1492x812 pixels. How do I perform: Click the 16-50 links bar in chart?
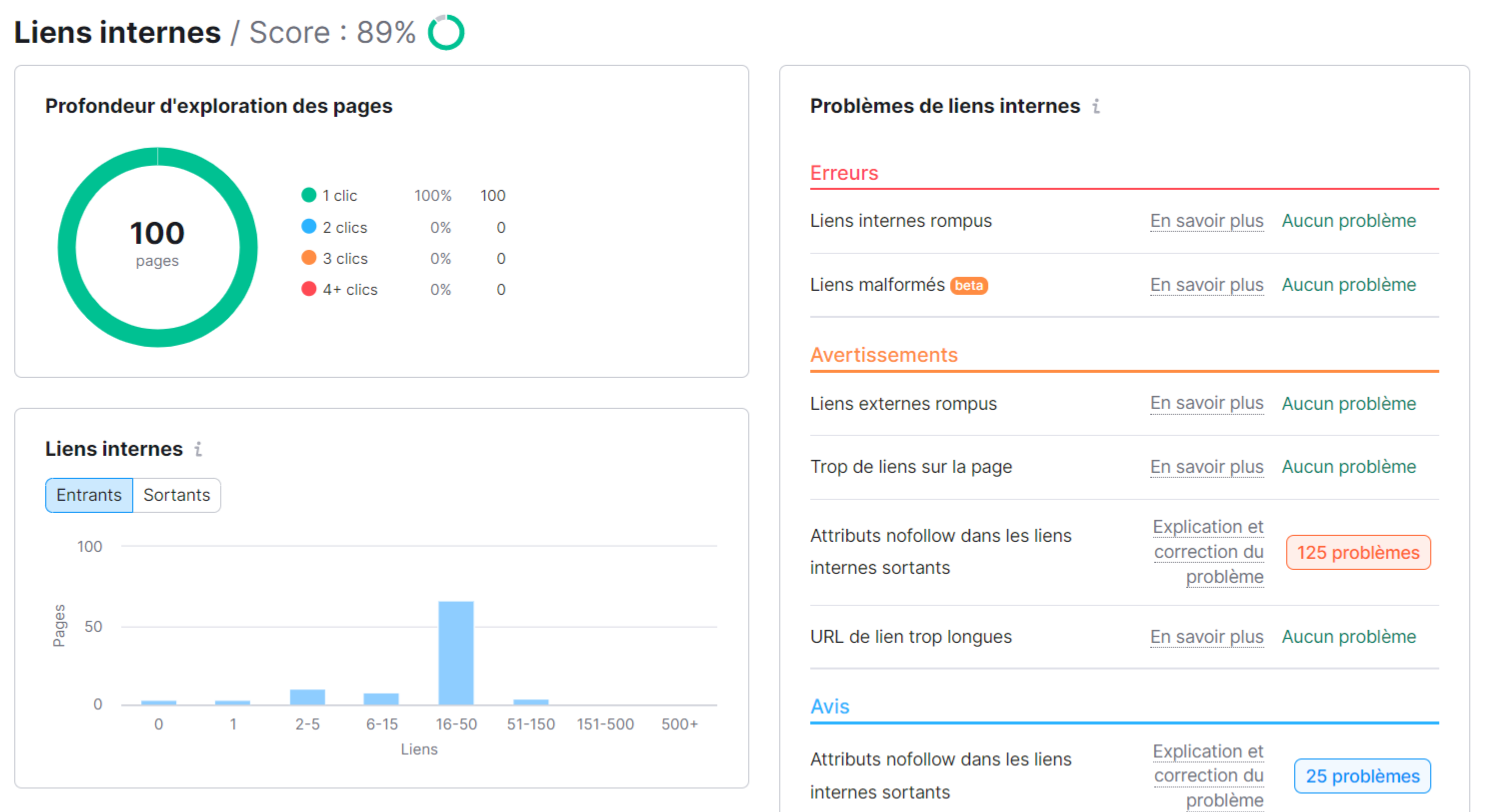(x=456, y=653)
